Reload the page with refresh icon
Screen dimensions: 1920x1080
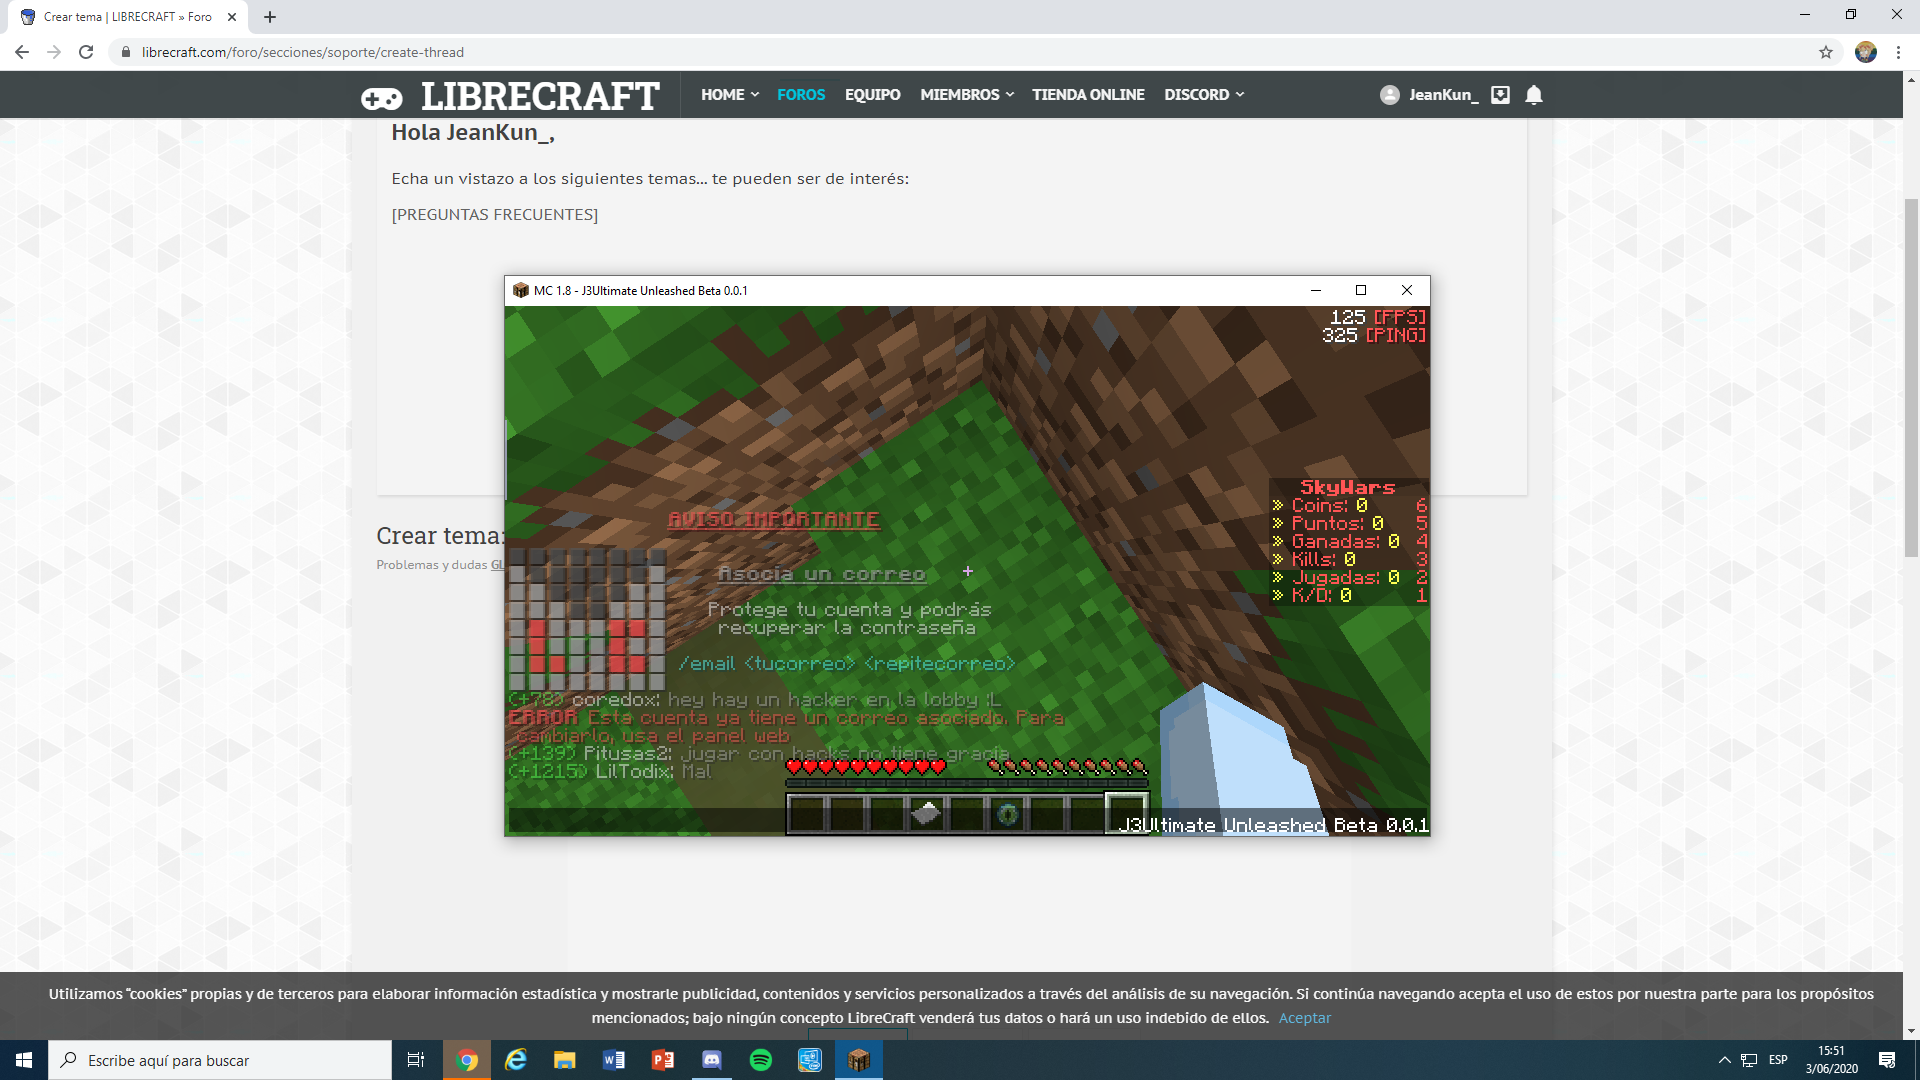[86, 52]
